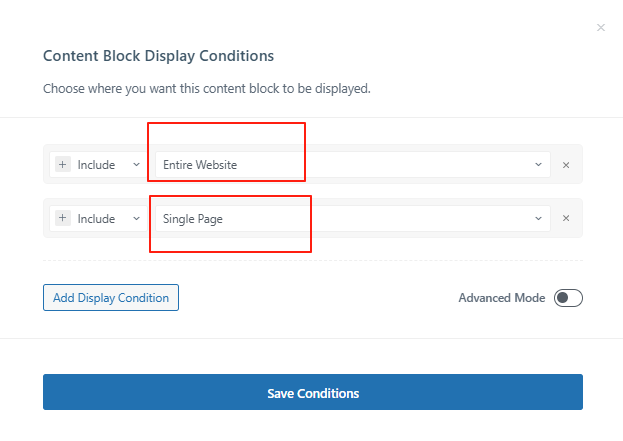Screen dimensions: 623x441
Task: Remove the Single Page condition
Action: pyautogui.click(x=566, y=218)
